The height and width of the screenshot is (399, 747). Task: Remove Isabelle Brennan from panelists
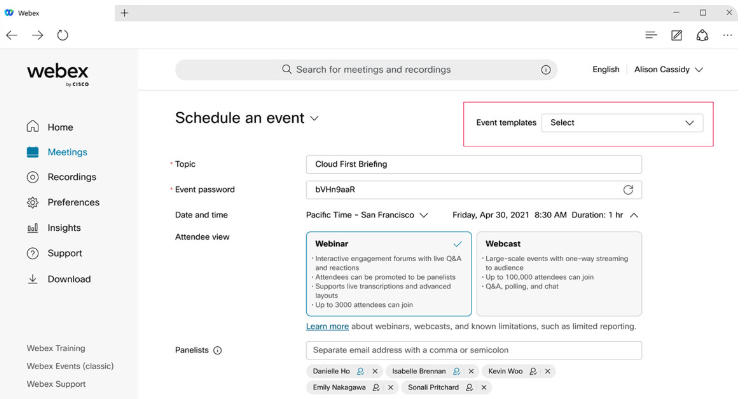click(x=471, y=371)
